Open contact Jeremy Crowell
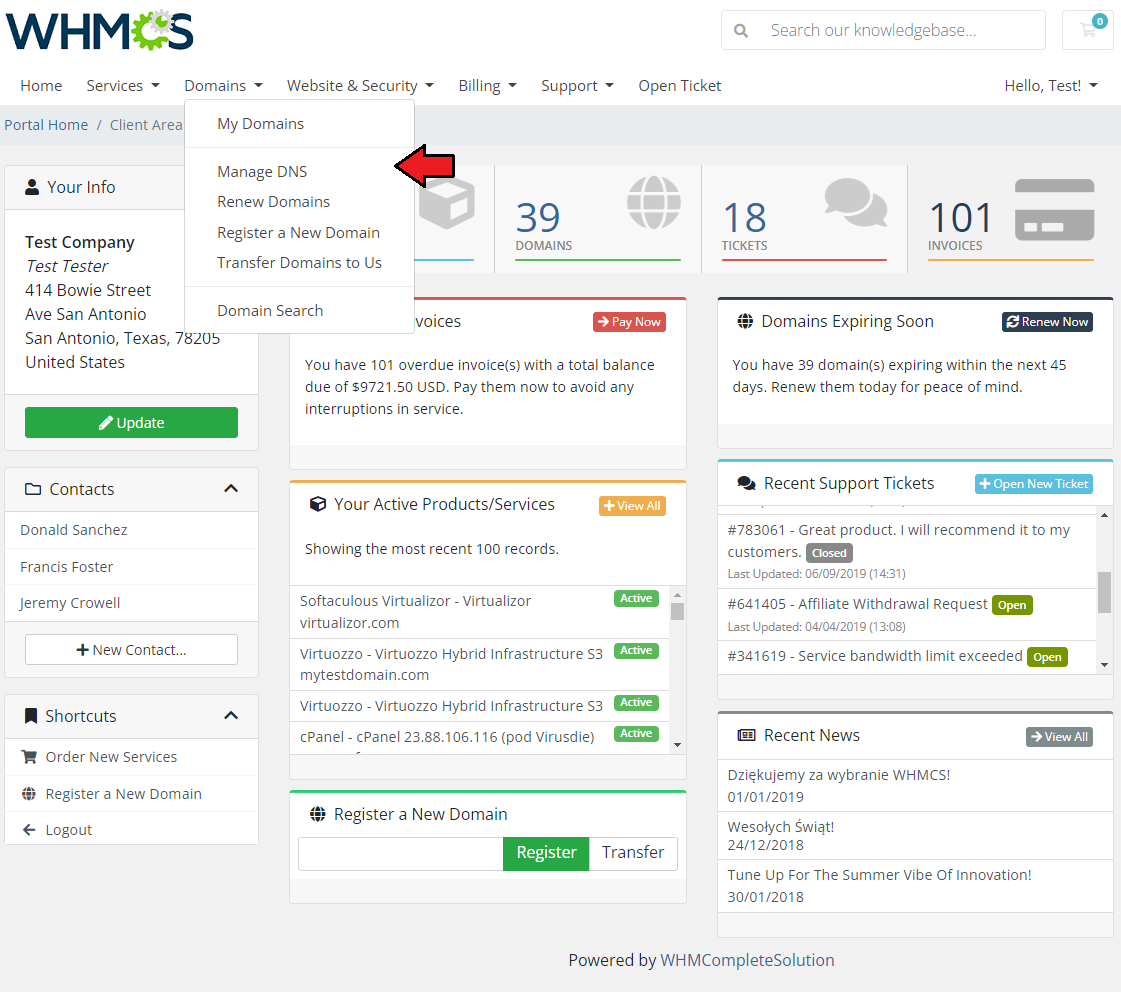The image size is (1121, 992). click(131, 602)
